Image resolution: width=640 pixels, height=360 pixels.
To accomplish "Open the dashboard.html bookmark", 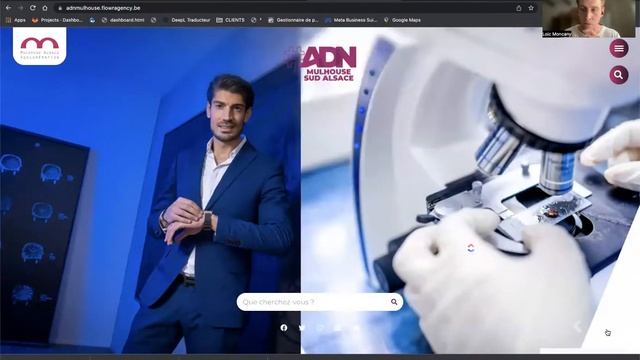I will tap(123, 20).
